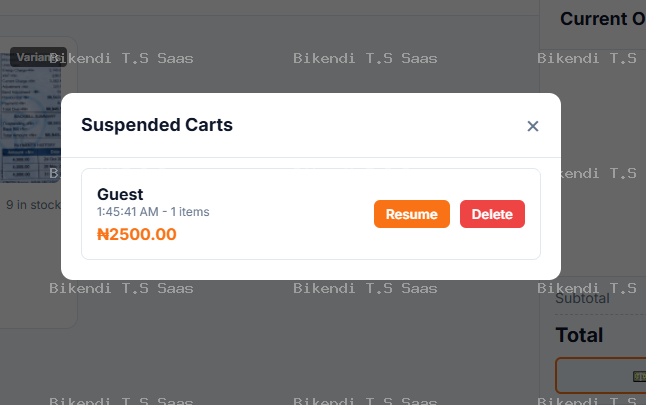Select the Guest cart name

(x=120, y=194)
